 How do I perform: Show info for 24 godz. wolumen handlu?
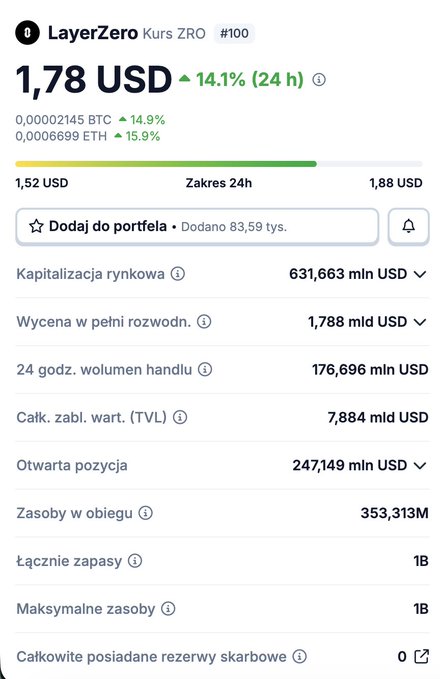point(205,369)
